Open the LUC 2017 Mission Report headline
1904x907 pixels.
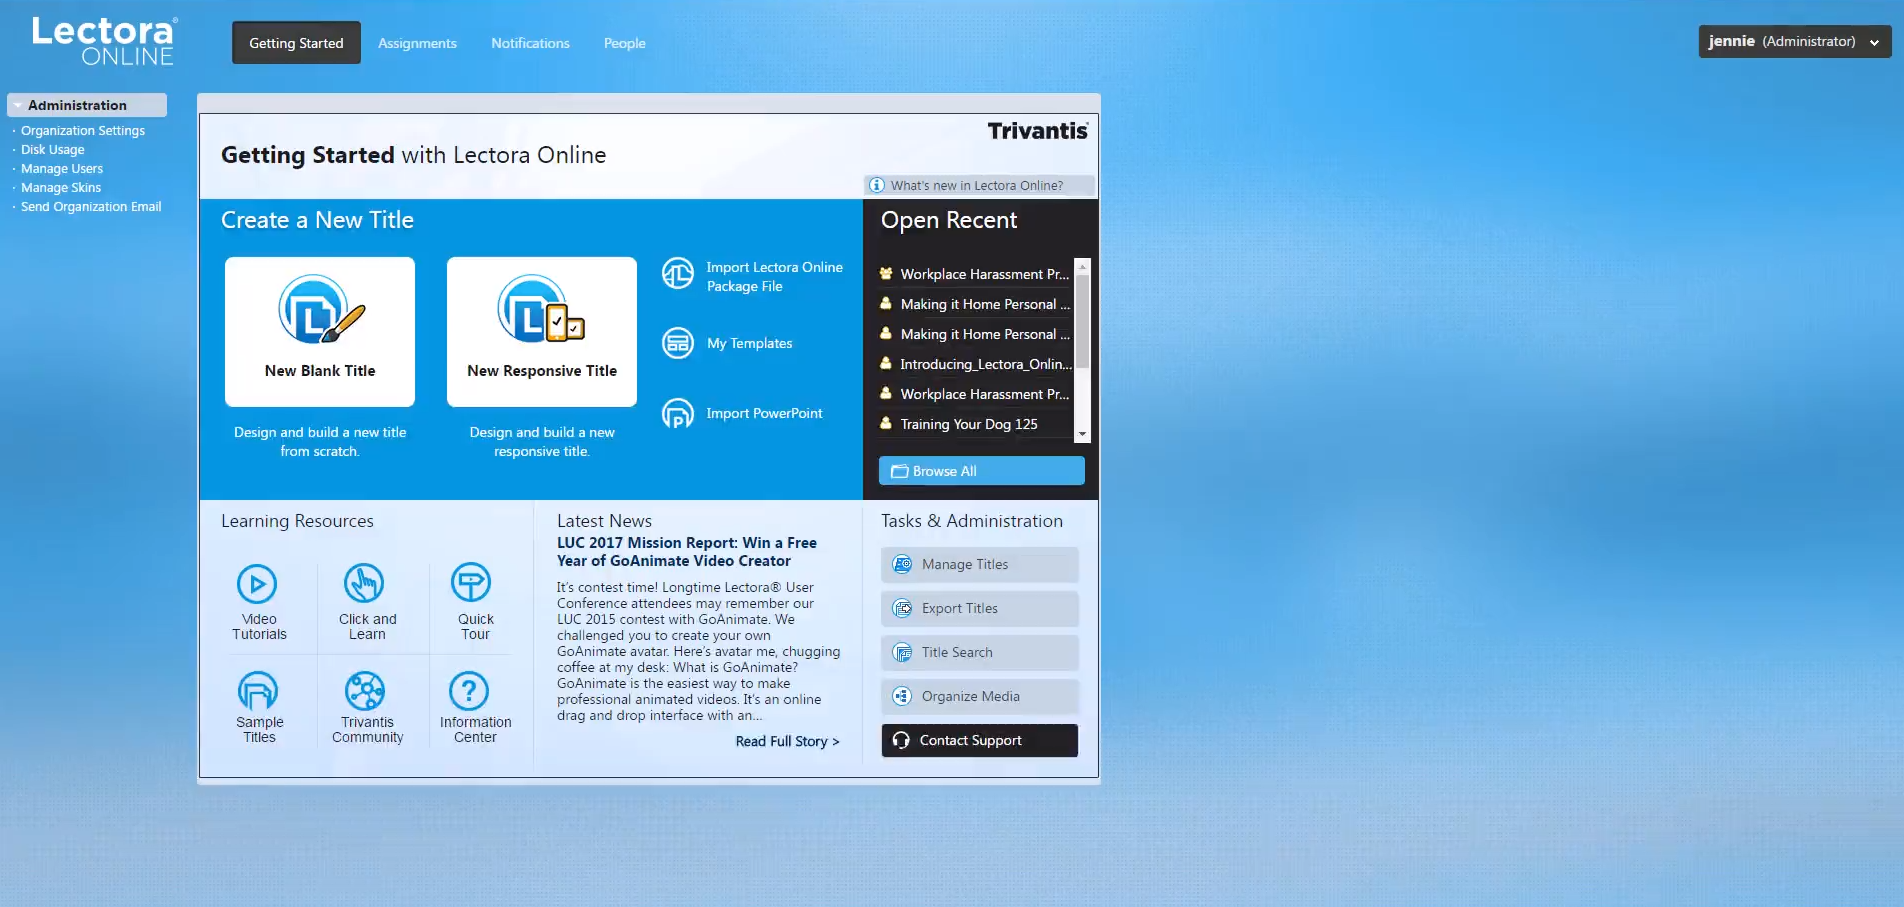(687, 552)
